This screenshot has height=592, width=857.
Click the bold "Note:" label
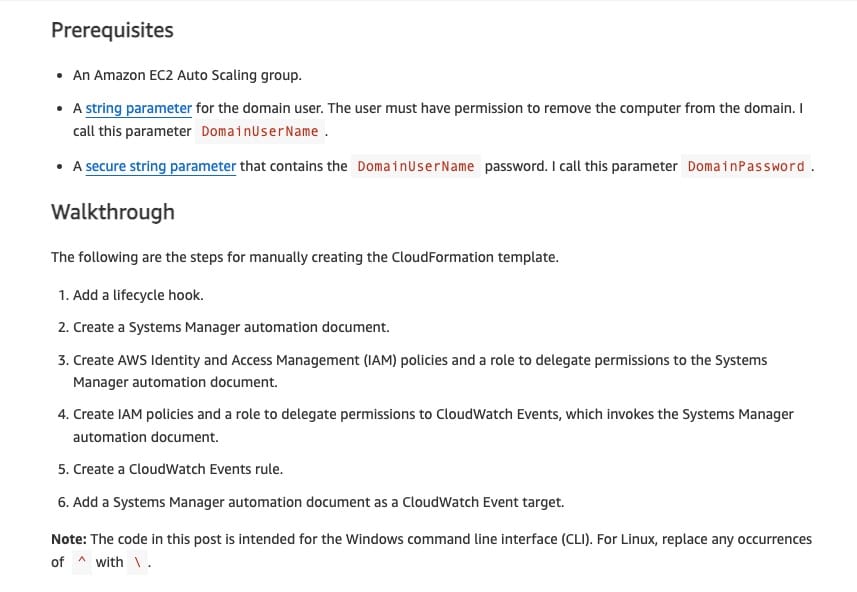tap(68, 539)
